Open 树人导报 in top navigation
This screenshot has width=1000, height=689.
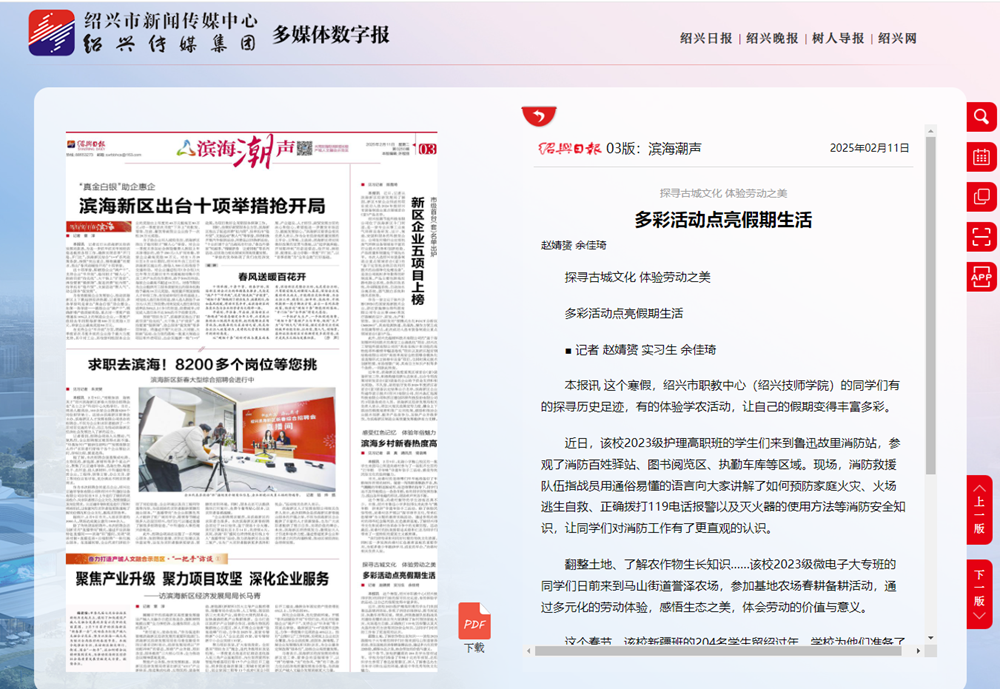coord(838,38)
